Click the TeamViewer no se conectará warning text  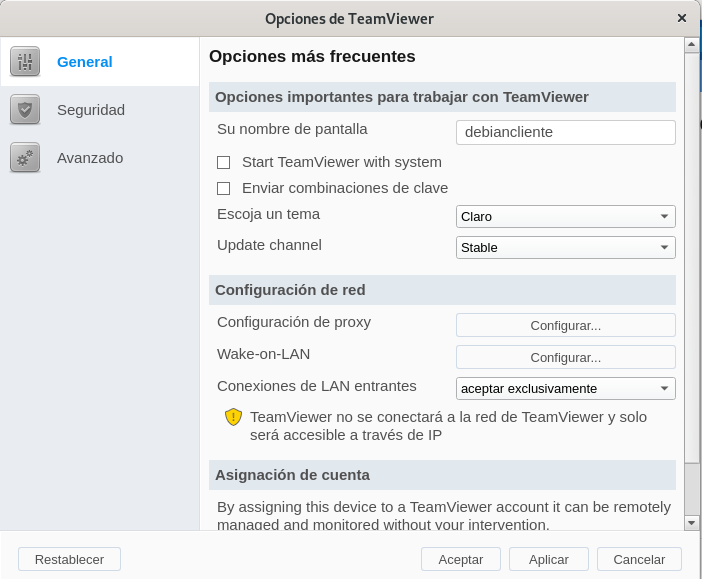448,426
